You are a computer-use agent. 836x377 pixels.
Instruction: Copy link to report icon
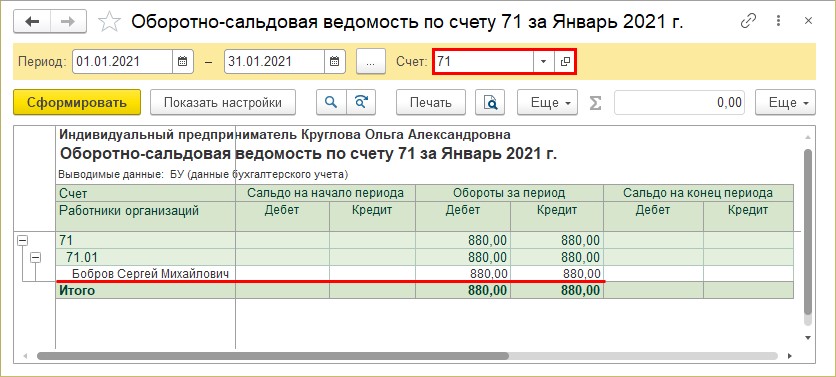coord(749,21)
